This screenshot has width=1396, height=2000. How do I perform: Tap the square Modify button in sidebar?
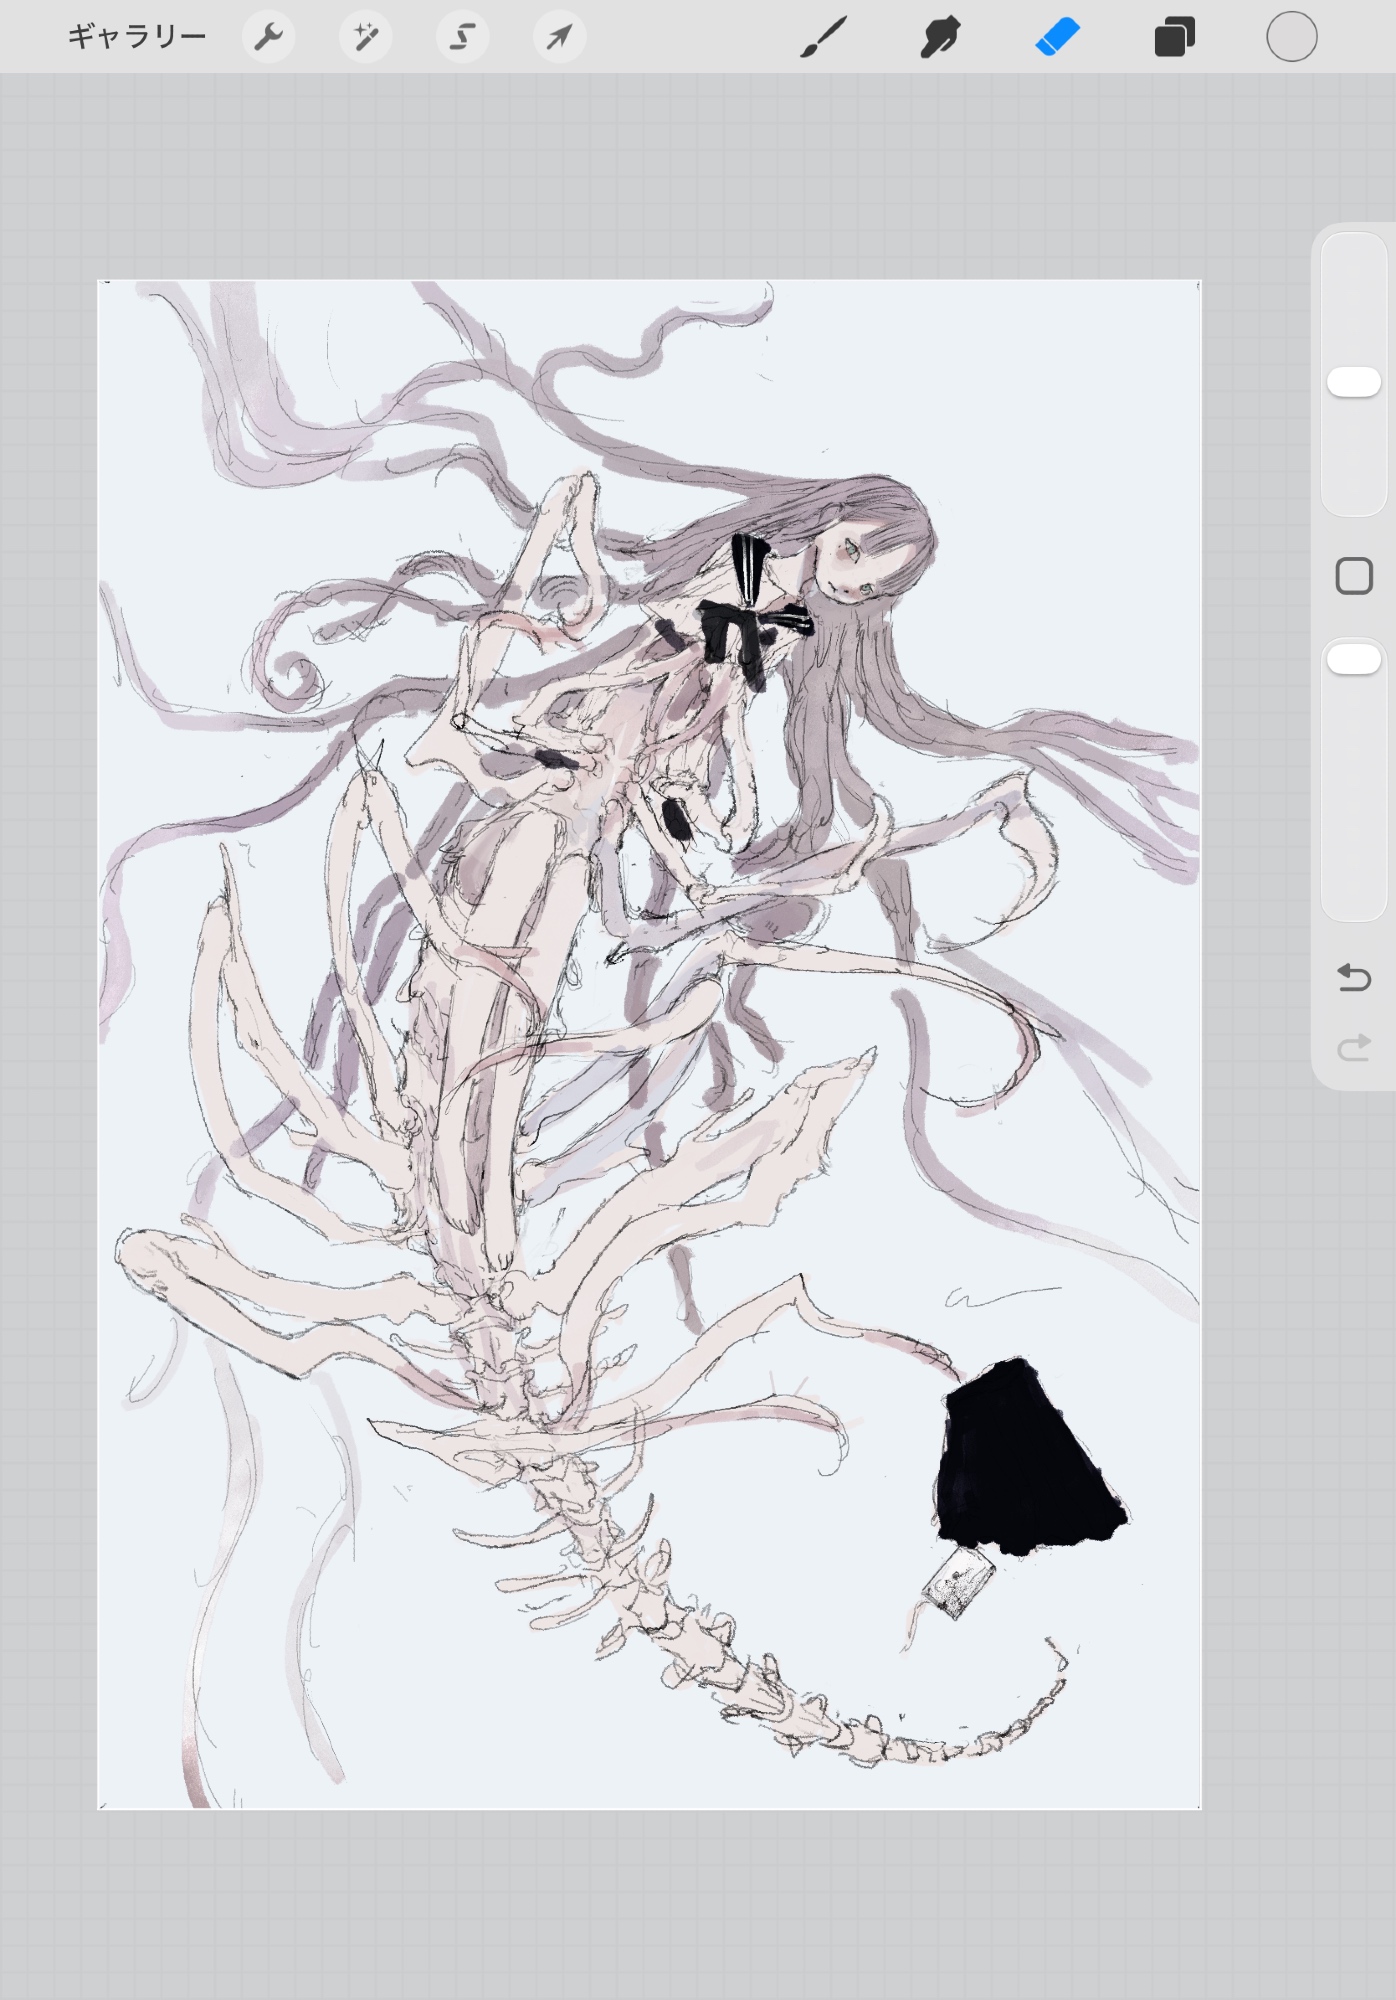1353,576
